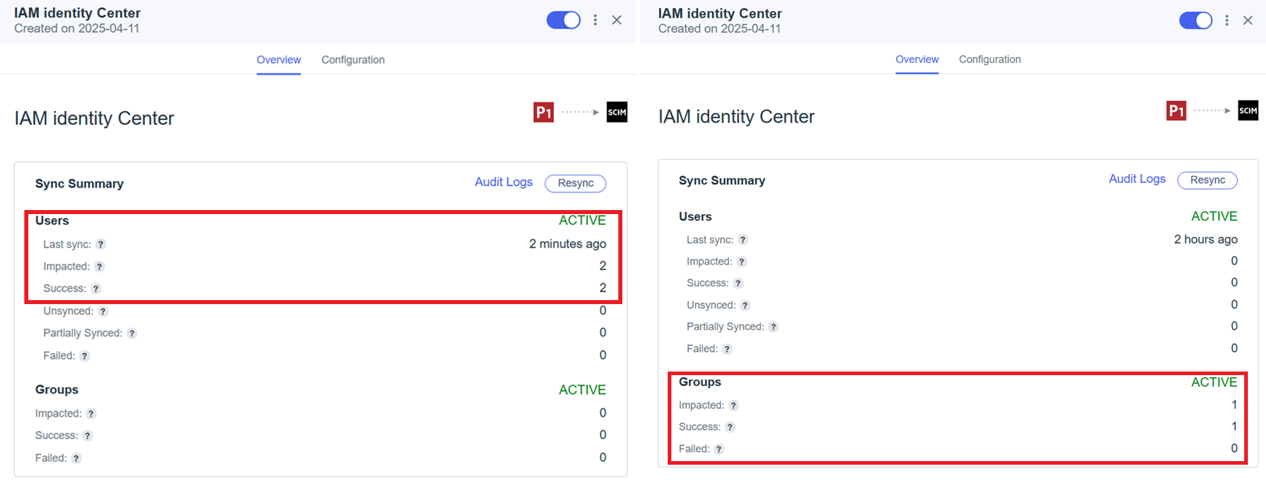Click help icon beside Groups Success in right panel
The height and width of the screenshot is (485, 1266).
pos(731,427)
